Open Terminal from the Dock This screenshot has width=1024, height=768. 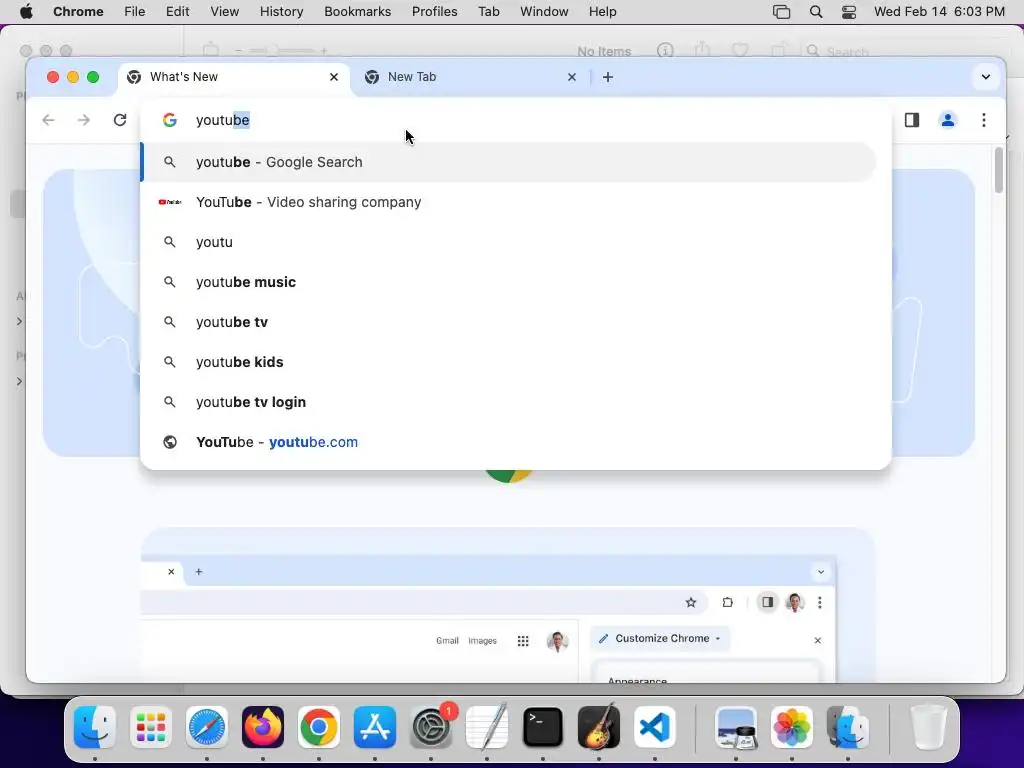(543, 727)
